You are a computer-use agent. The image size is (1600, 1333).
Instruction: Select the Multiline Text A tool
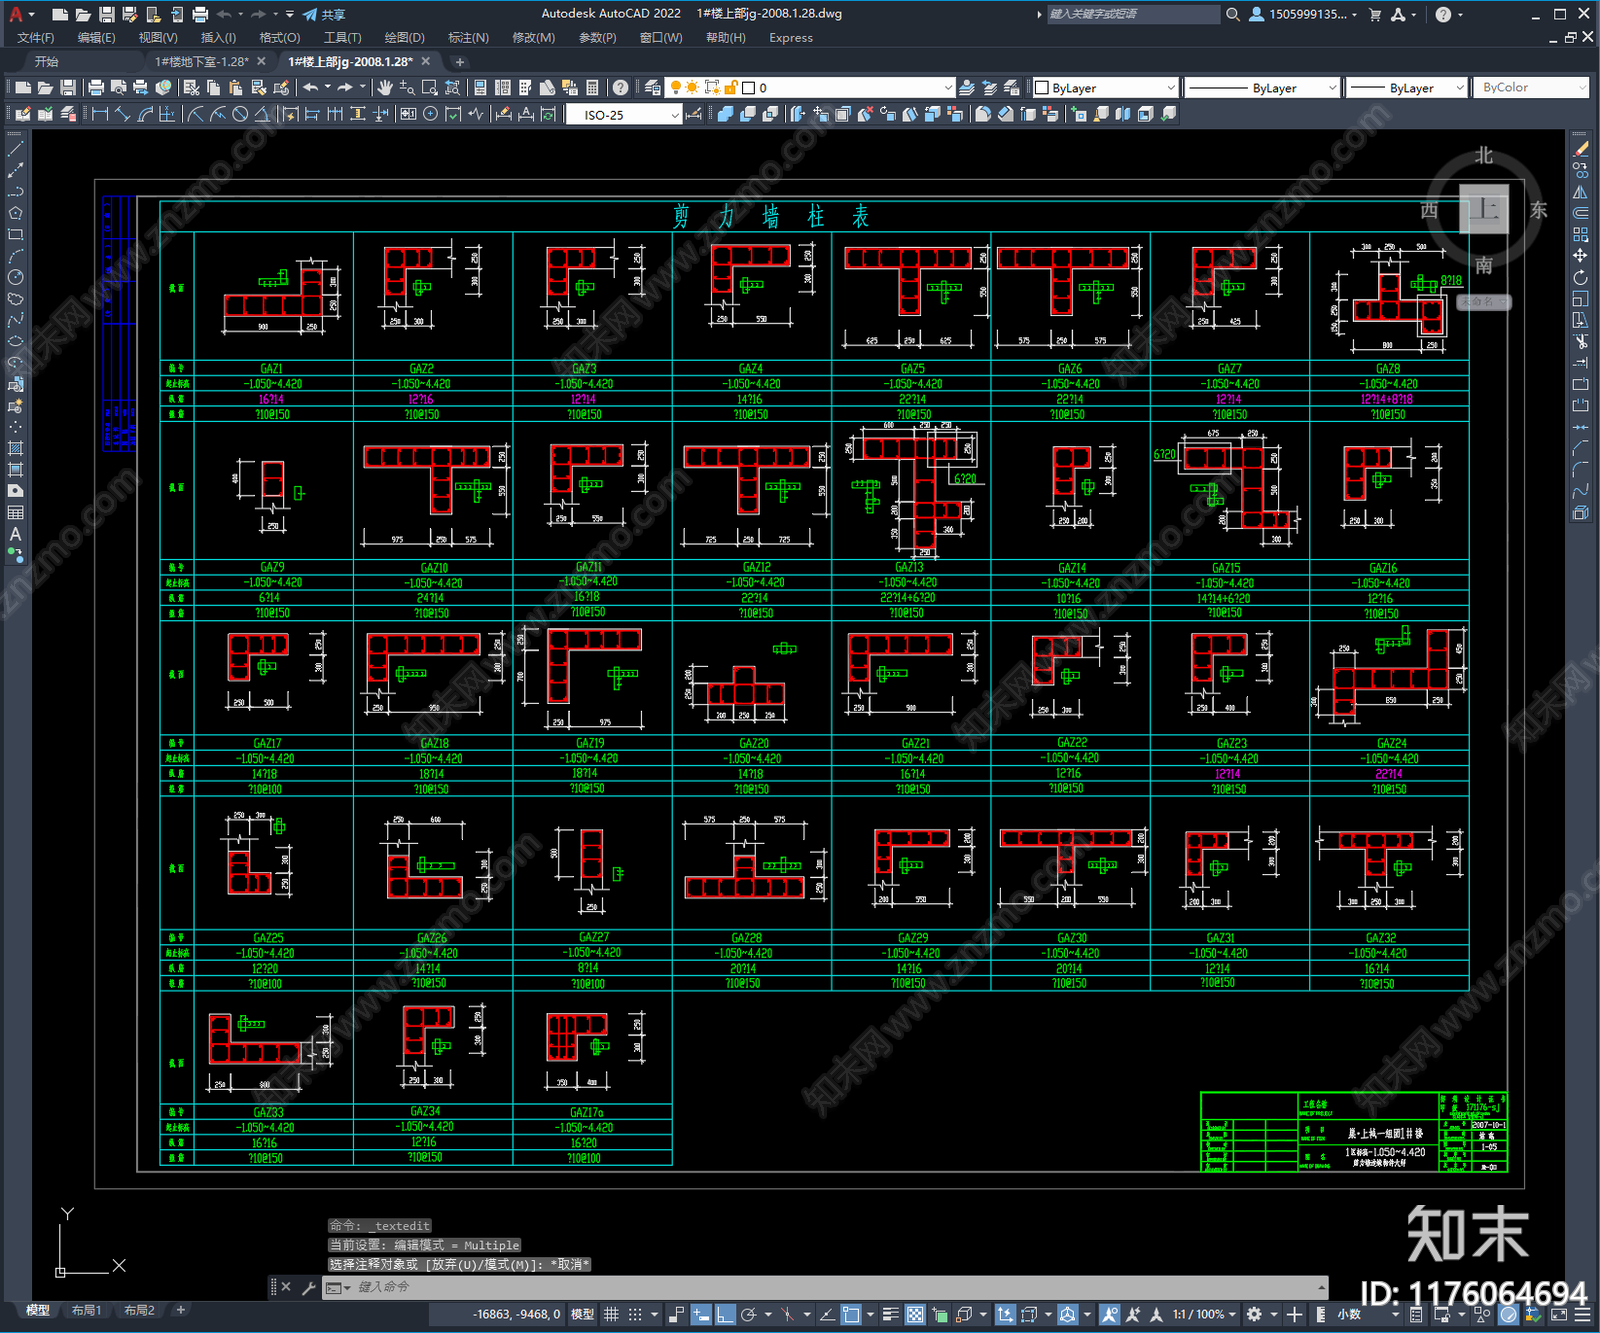15,534
